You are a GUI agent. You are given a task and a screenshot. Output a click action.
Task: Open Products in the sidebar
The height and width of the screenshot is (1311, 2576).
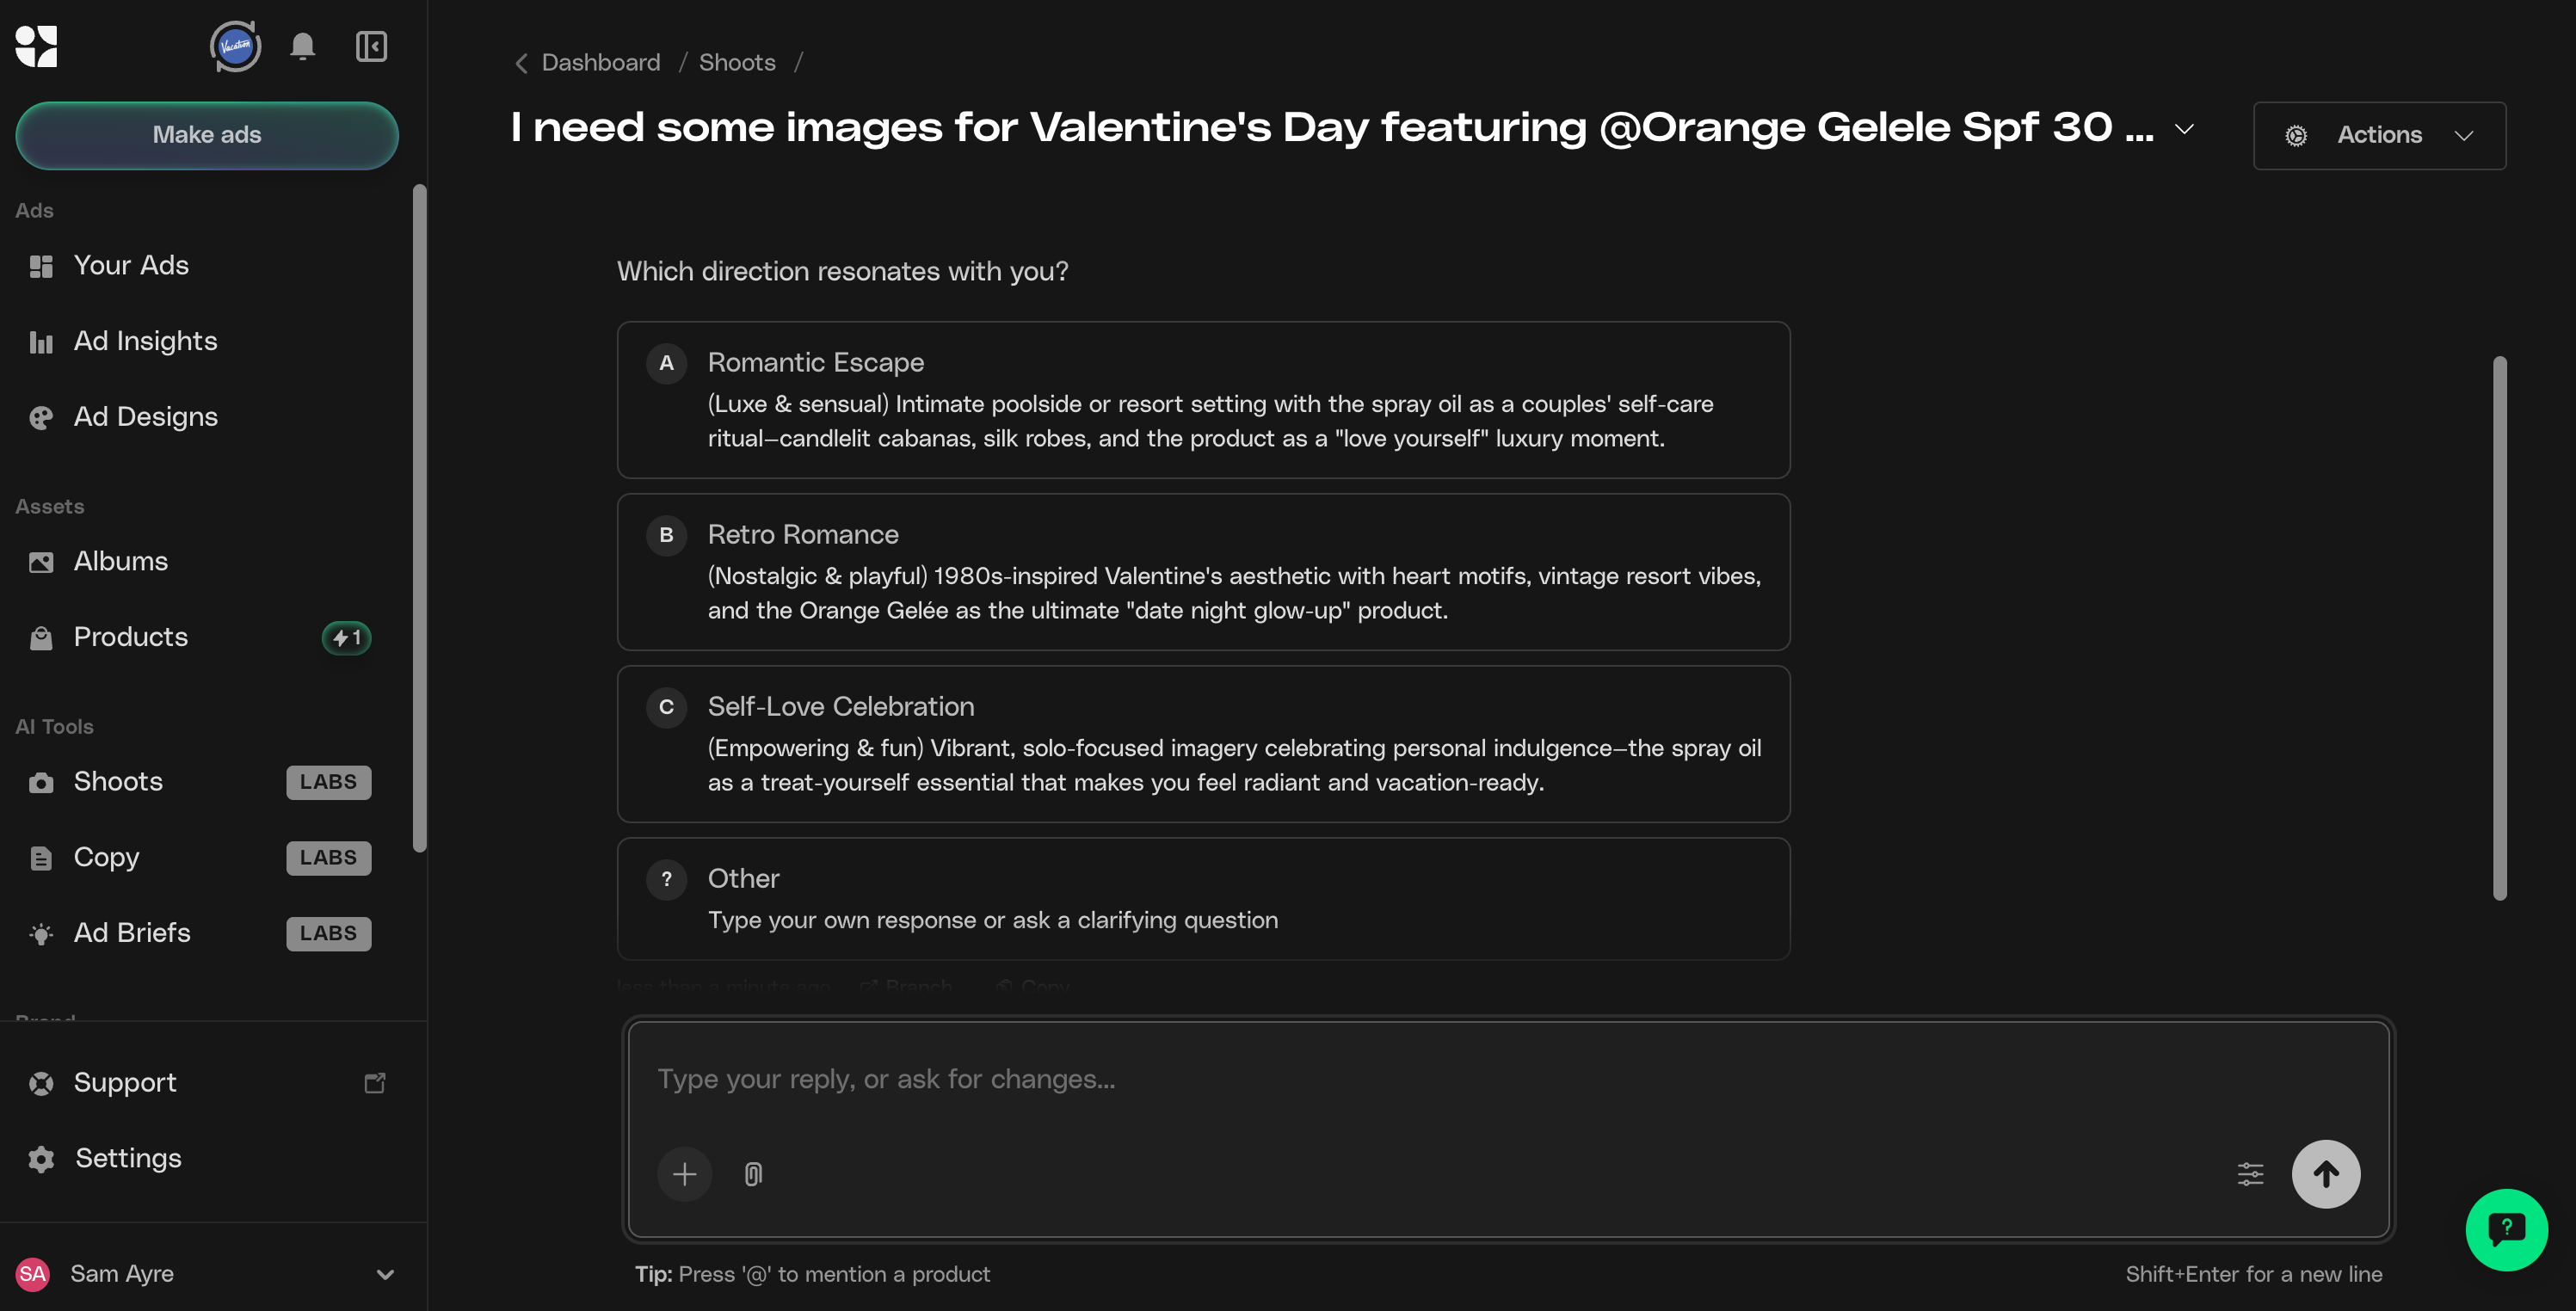[x=130, y=637]
